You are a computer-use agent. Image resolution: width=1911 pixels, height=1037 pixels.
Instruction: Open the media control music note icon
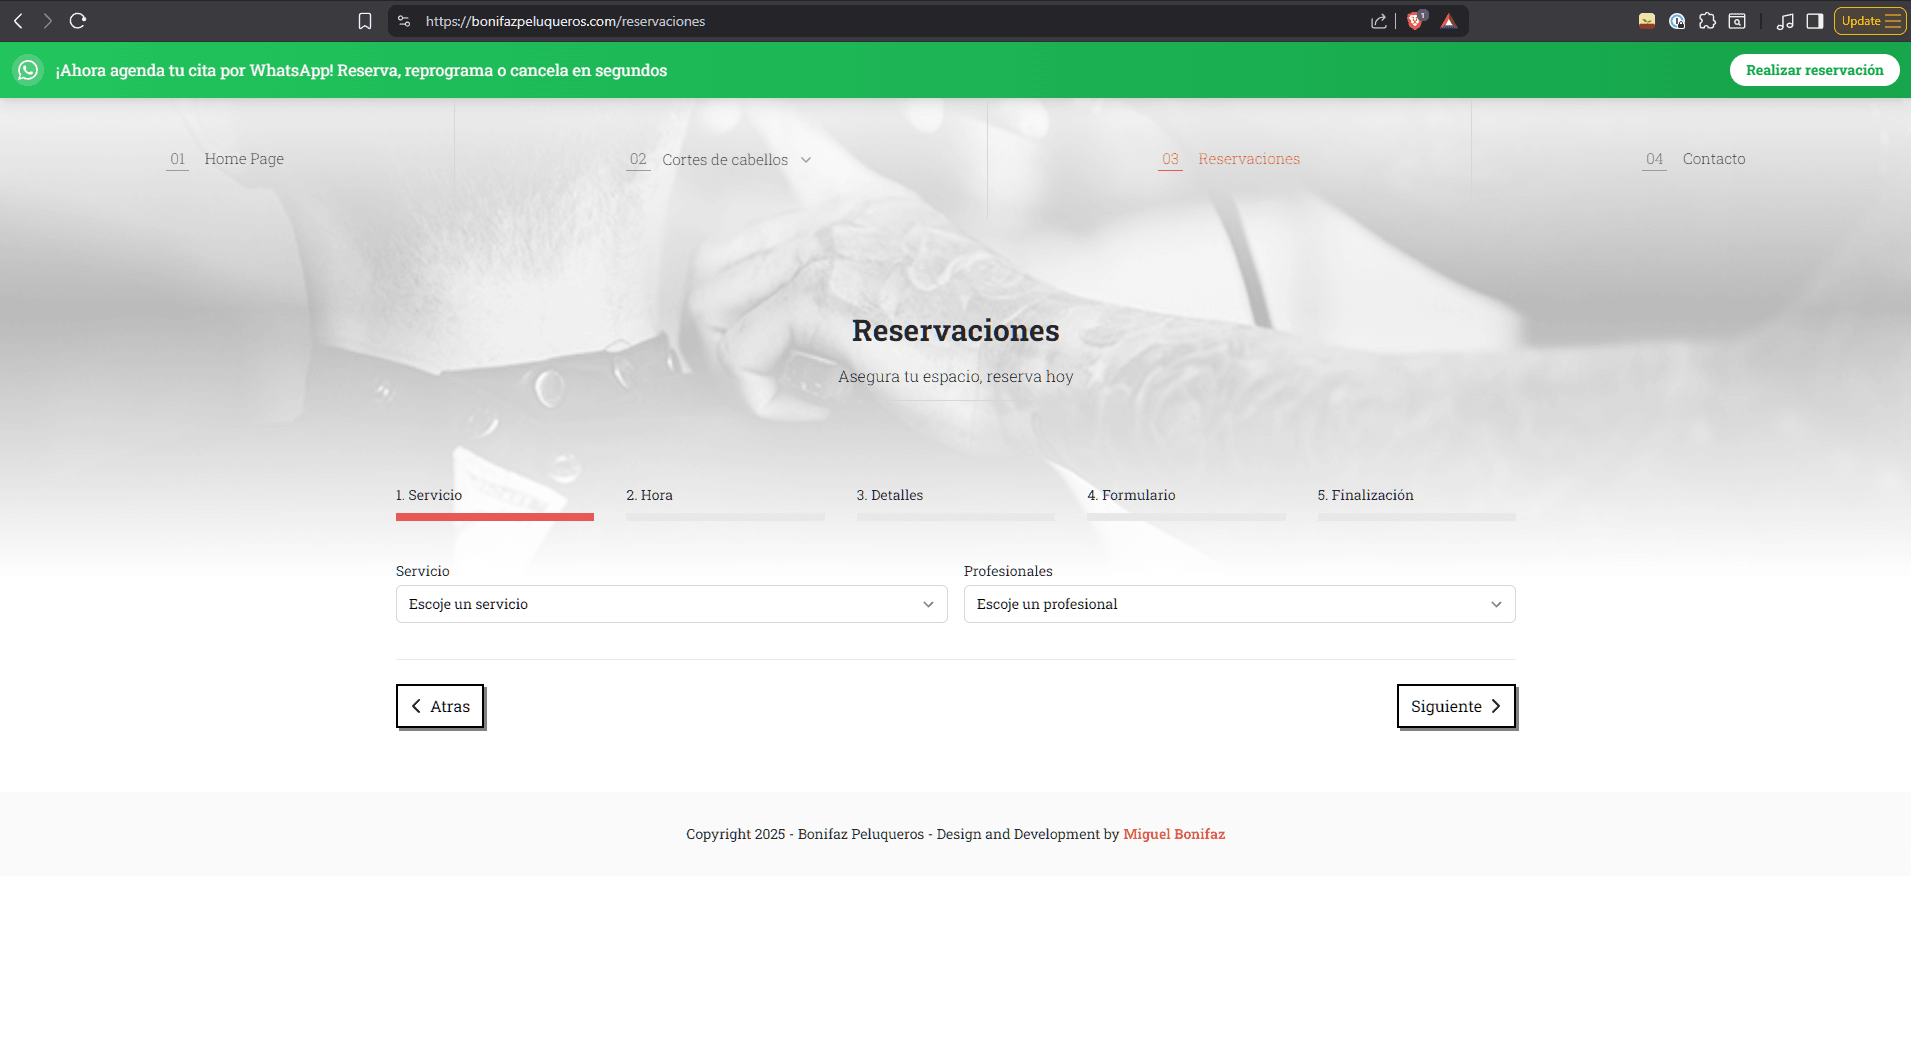click(1785, 21)
